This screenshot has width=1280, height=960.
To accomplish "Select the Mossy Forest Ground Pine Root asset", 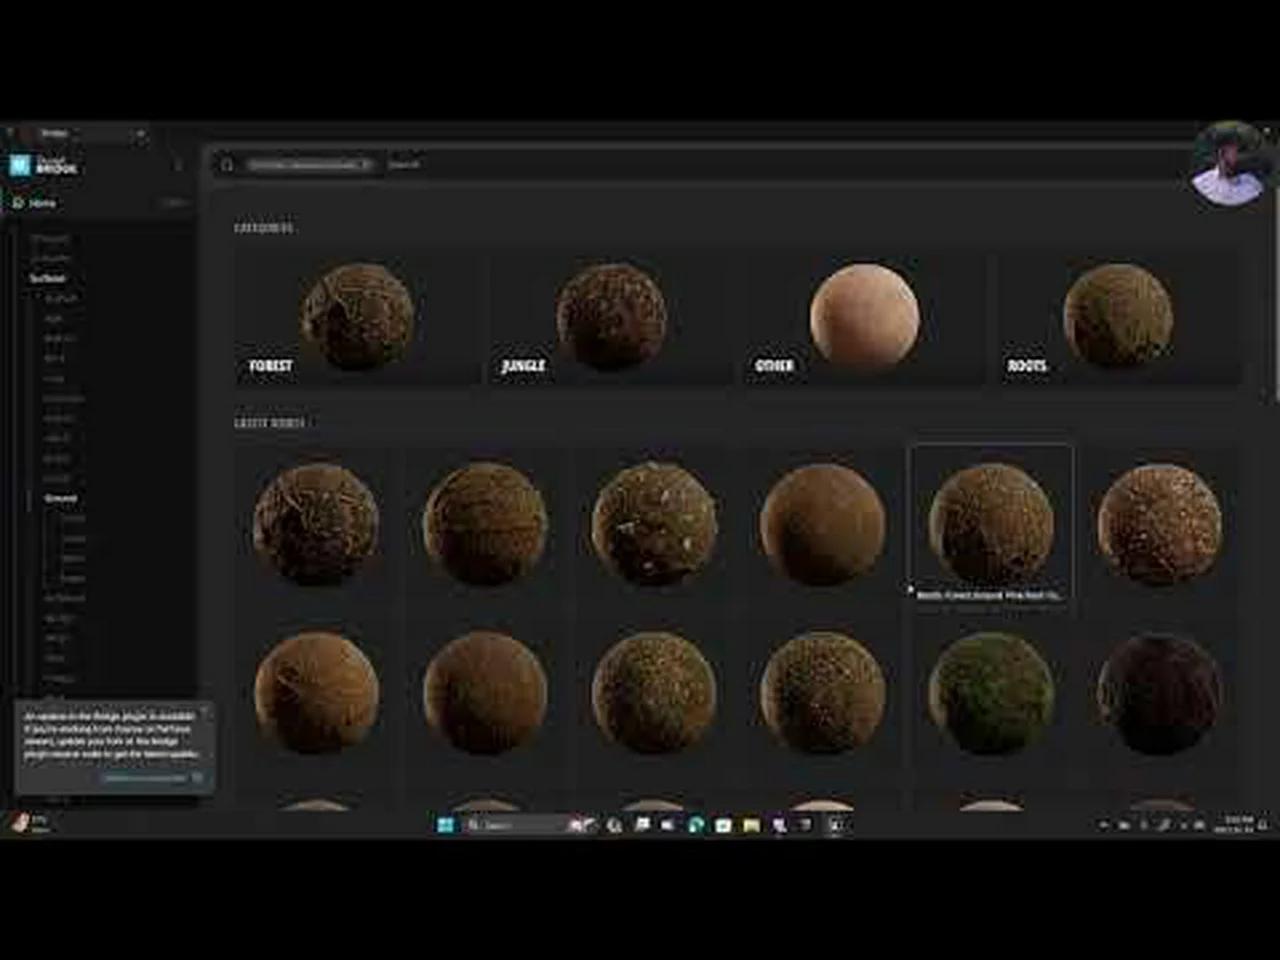I will click(990, 520).
